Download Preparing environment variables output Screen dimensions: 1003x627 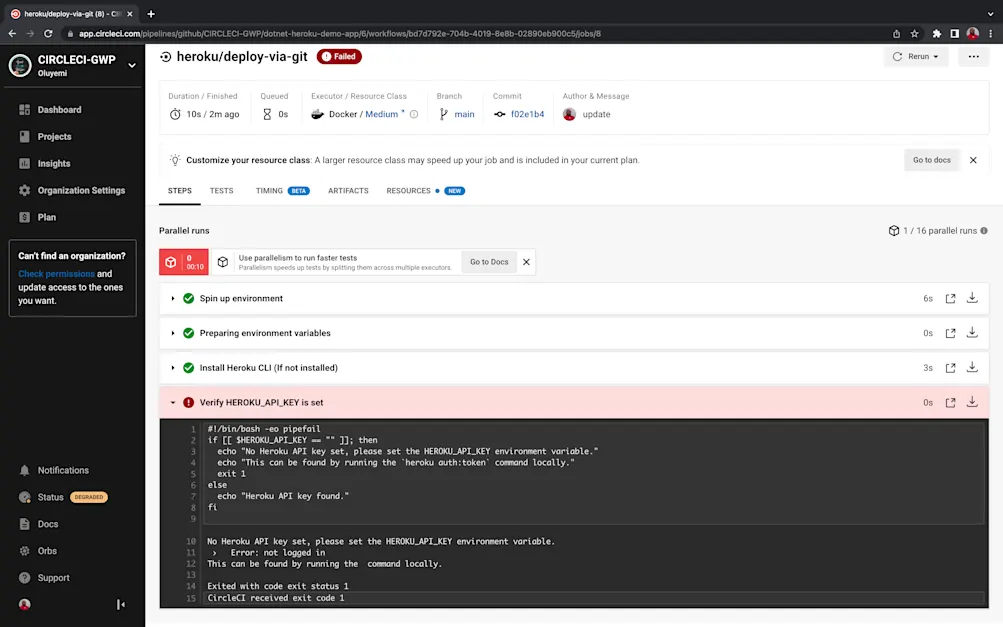coord(972,332)
